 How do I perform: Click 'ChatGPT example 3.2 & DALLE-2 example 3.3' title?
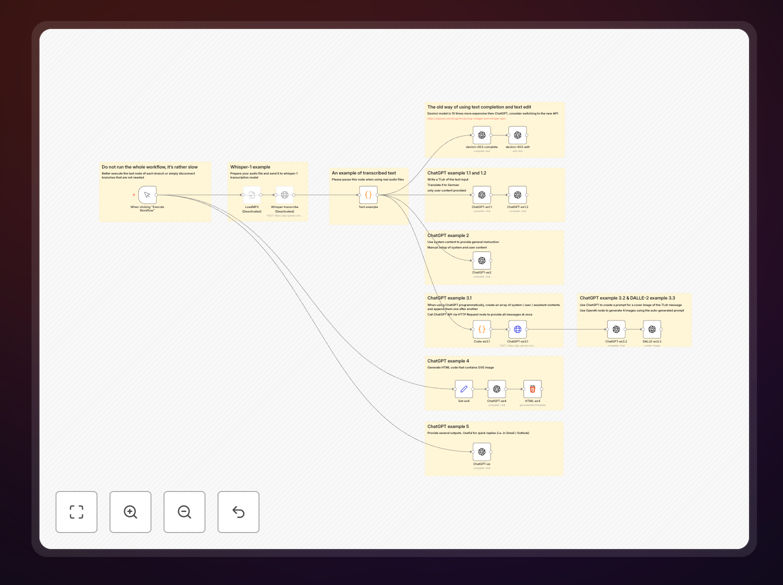(x=627, y=298)
